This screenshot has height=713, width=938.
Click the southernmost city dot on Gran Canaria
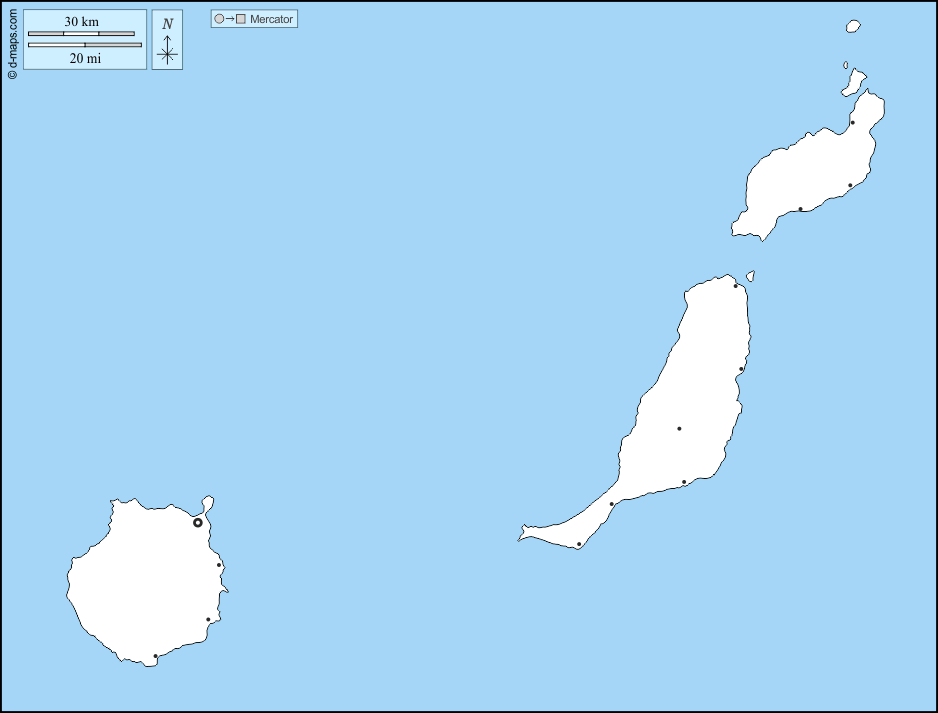156,656
